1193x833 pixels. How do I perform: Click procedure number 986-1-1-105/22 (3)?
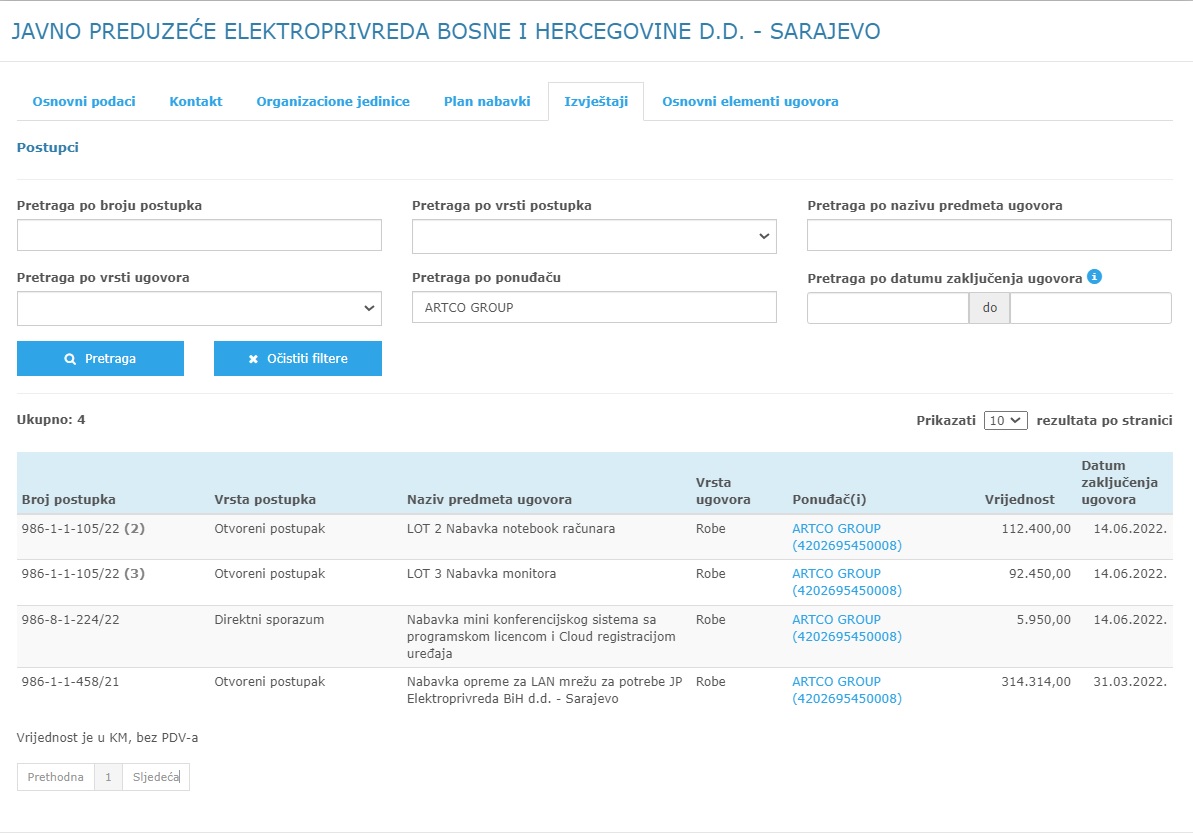pyautogui.click(x=83, y=574)
